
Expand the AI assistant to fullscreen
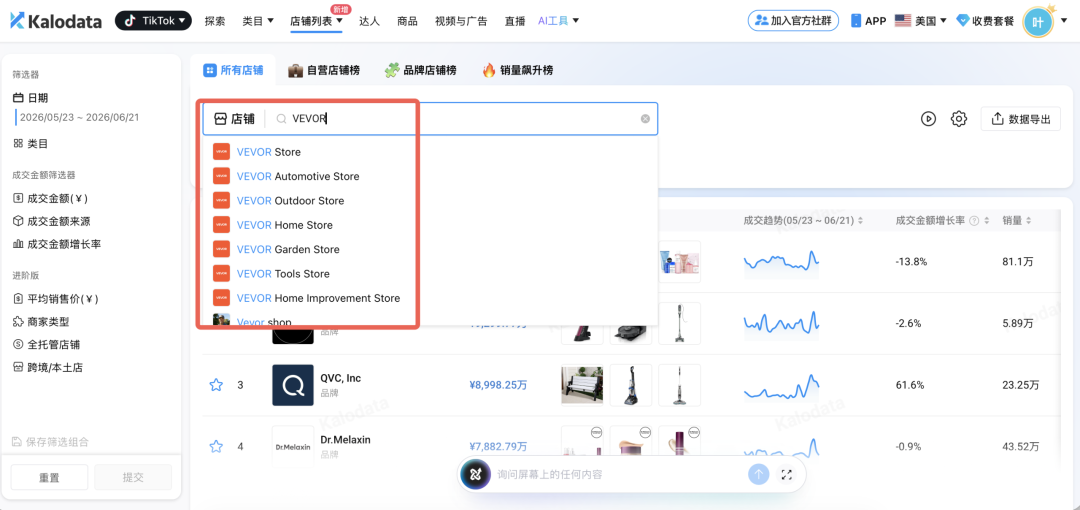[787, 474]
